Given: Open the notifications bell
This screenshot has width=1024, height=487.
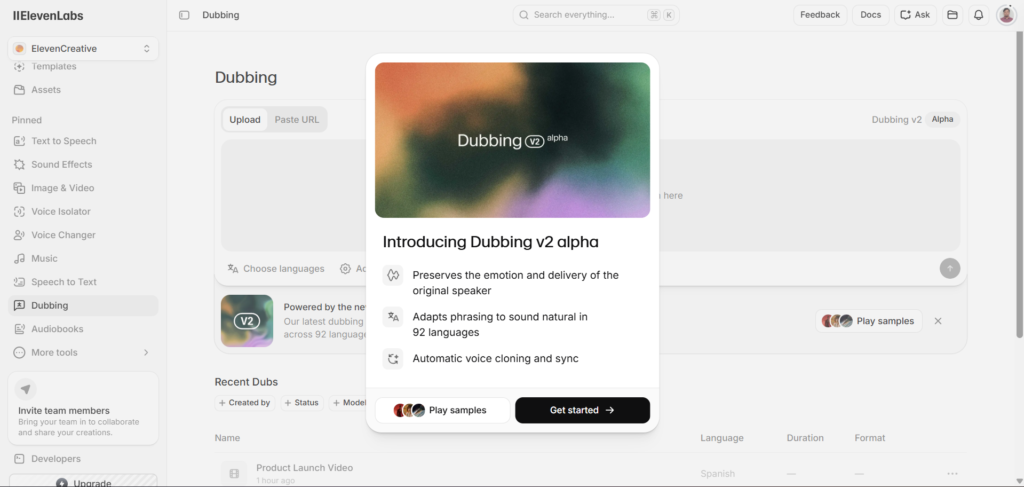Looking at the screenshot, I should pyautogui.click(x=978, y=15).
